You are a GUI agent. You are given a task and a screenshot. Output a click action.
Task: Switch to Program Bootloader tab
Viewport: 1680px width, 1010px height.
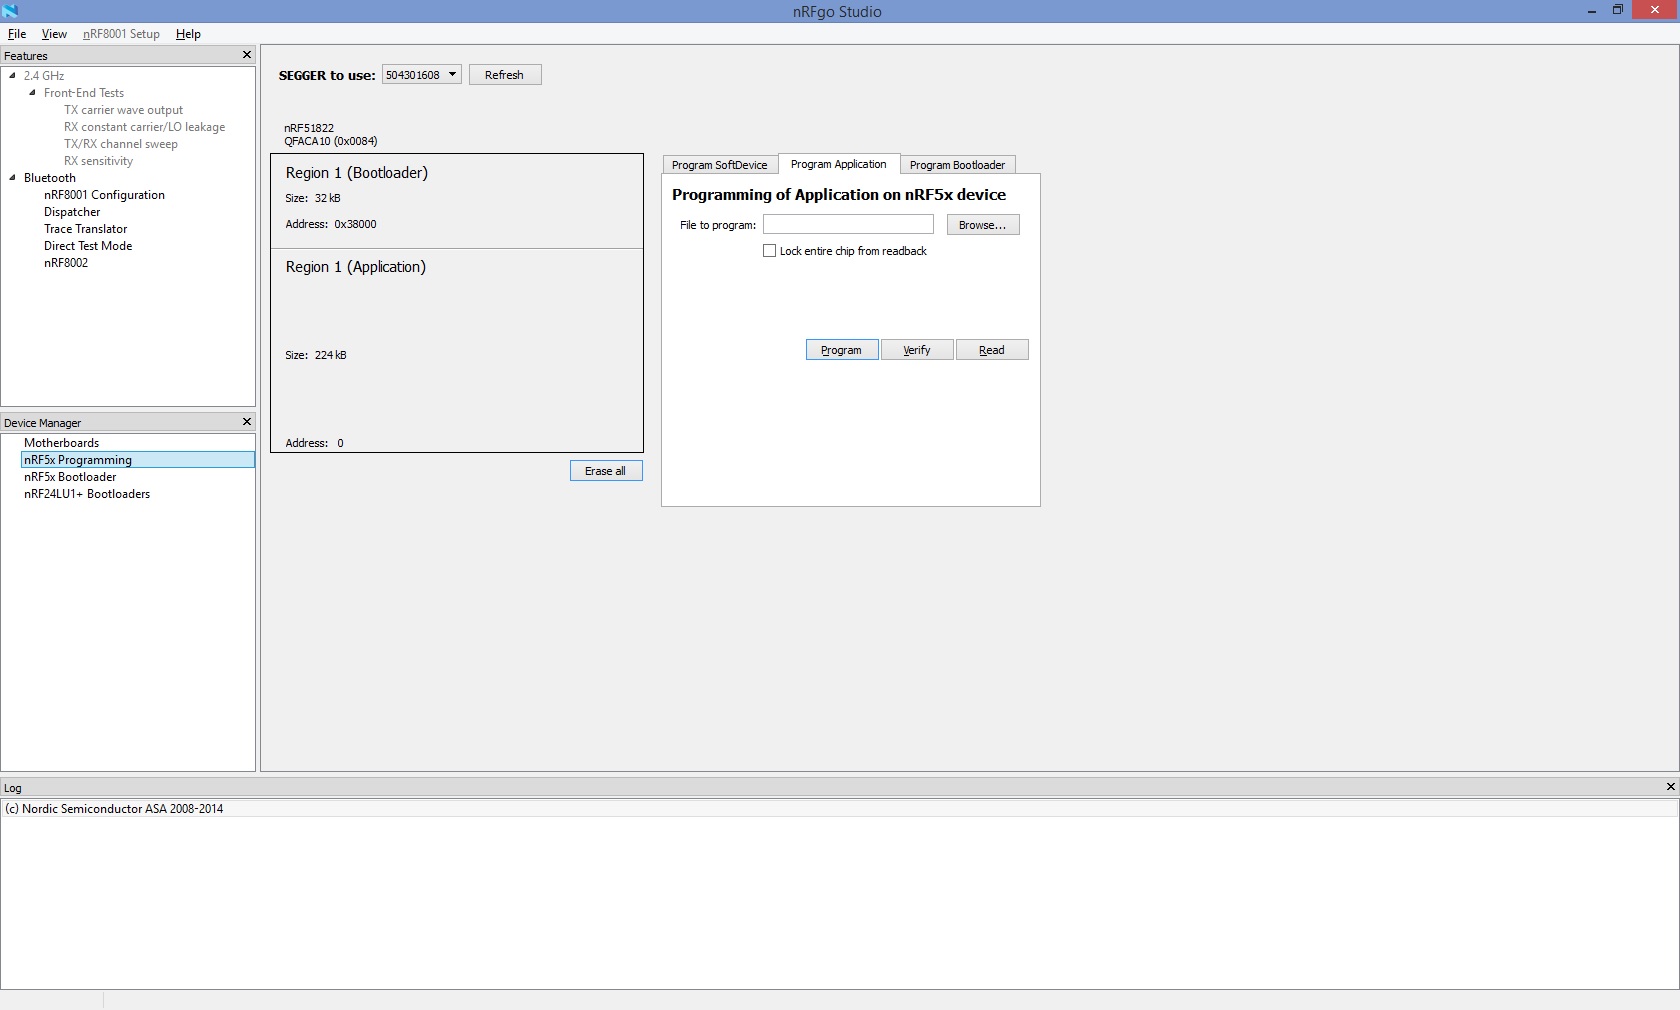957,165
